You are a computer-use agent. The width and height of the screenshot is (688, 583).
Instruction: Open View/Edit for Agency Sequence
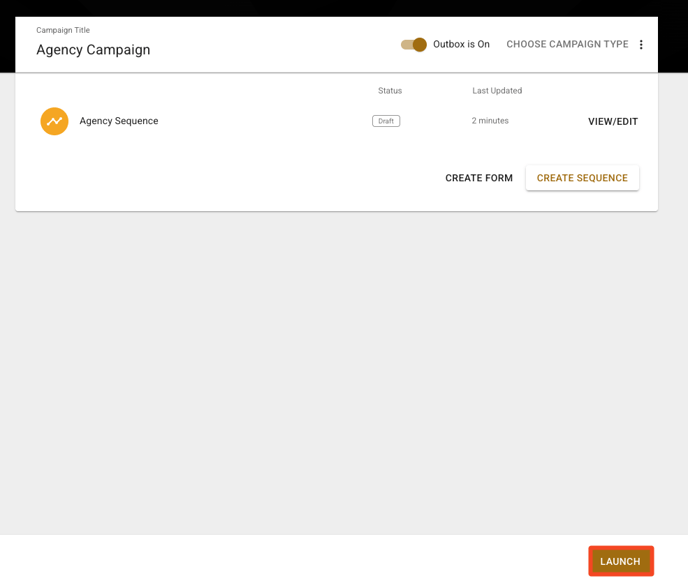612,122
